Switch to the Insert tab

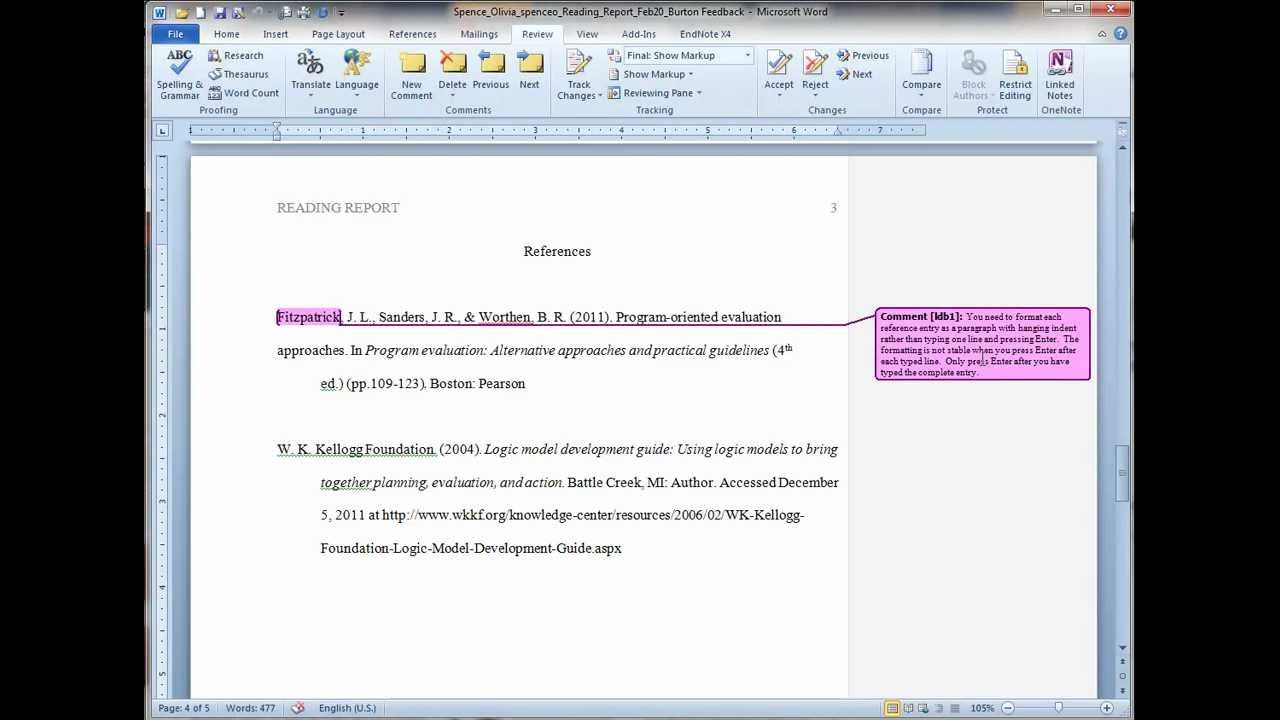point(276,34)
